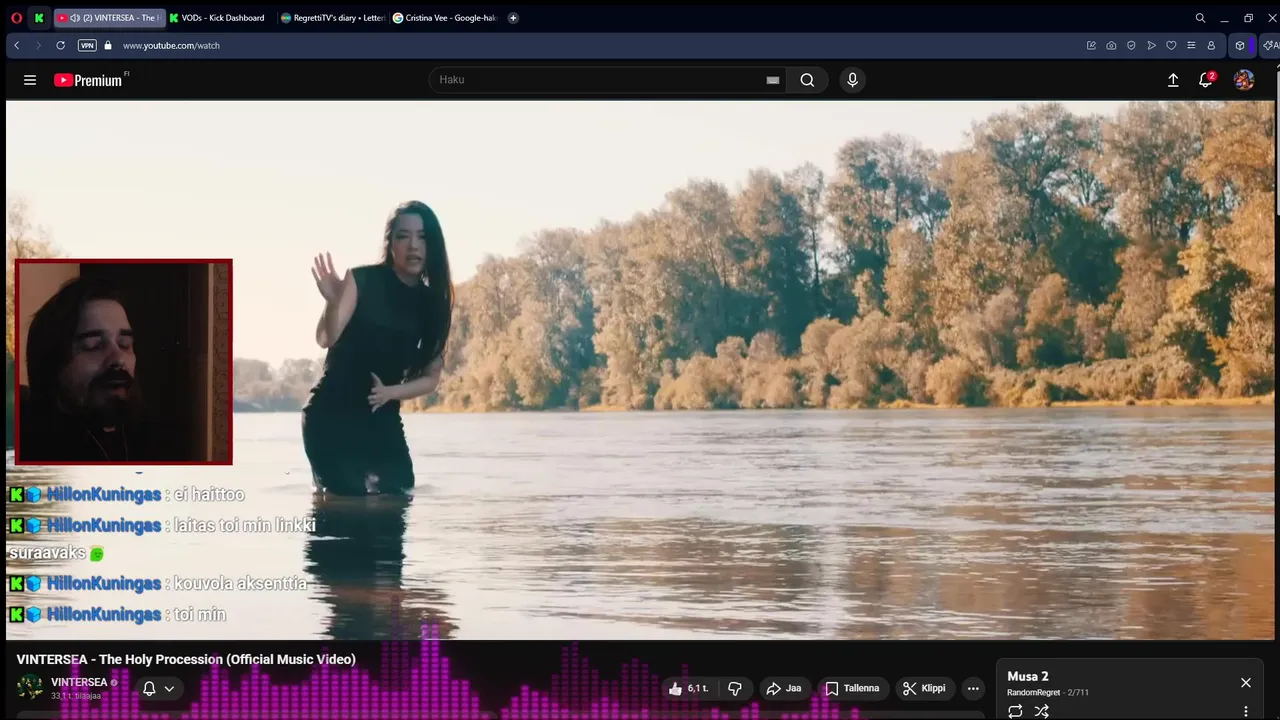Screen dimensions: 1280x720
Task: Open the Opera account profile icon
Action: tap(1211, 45)
